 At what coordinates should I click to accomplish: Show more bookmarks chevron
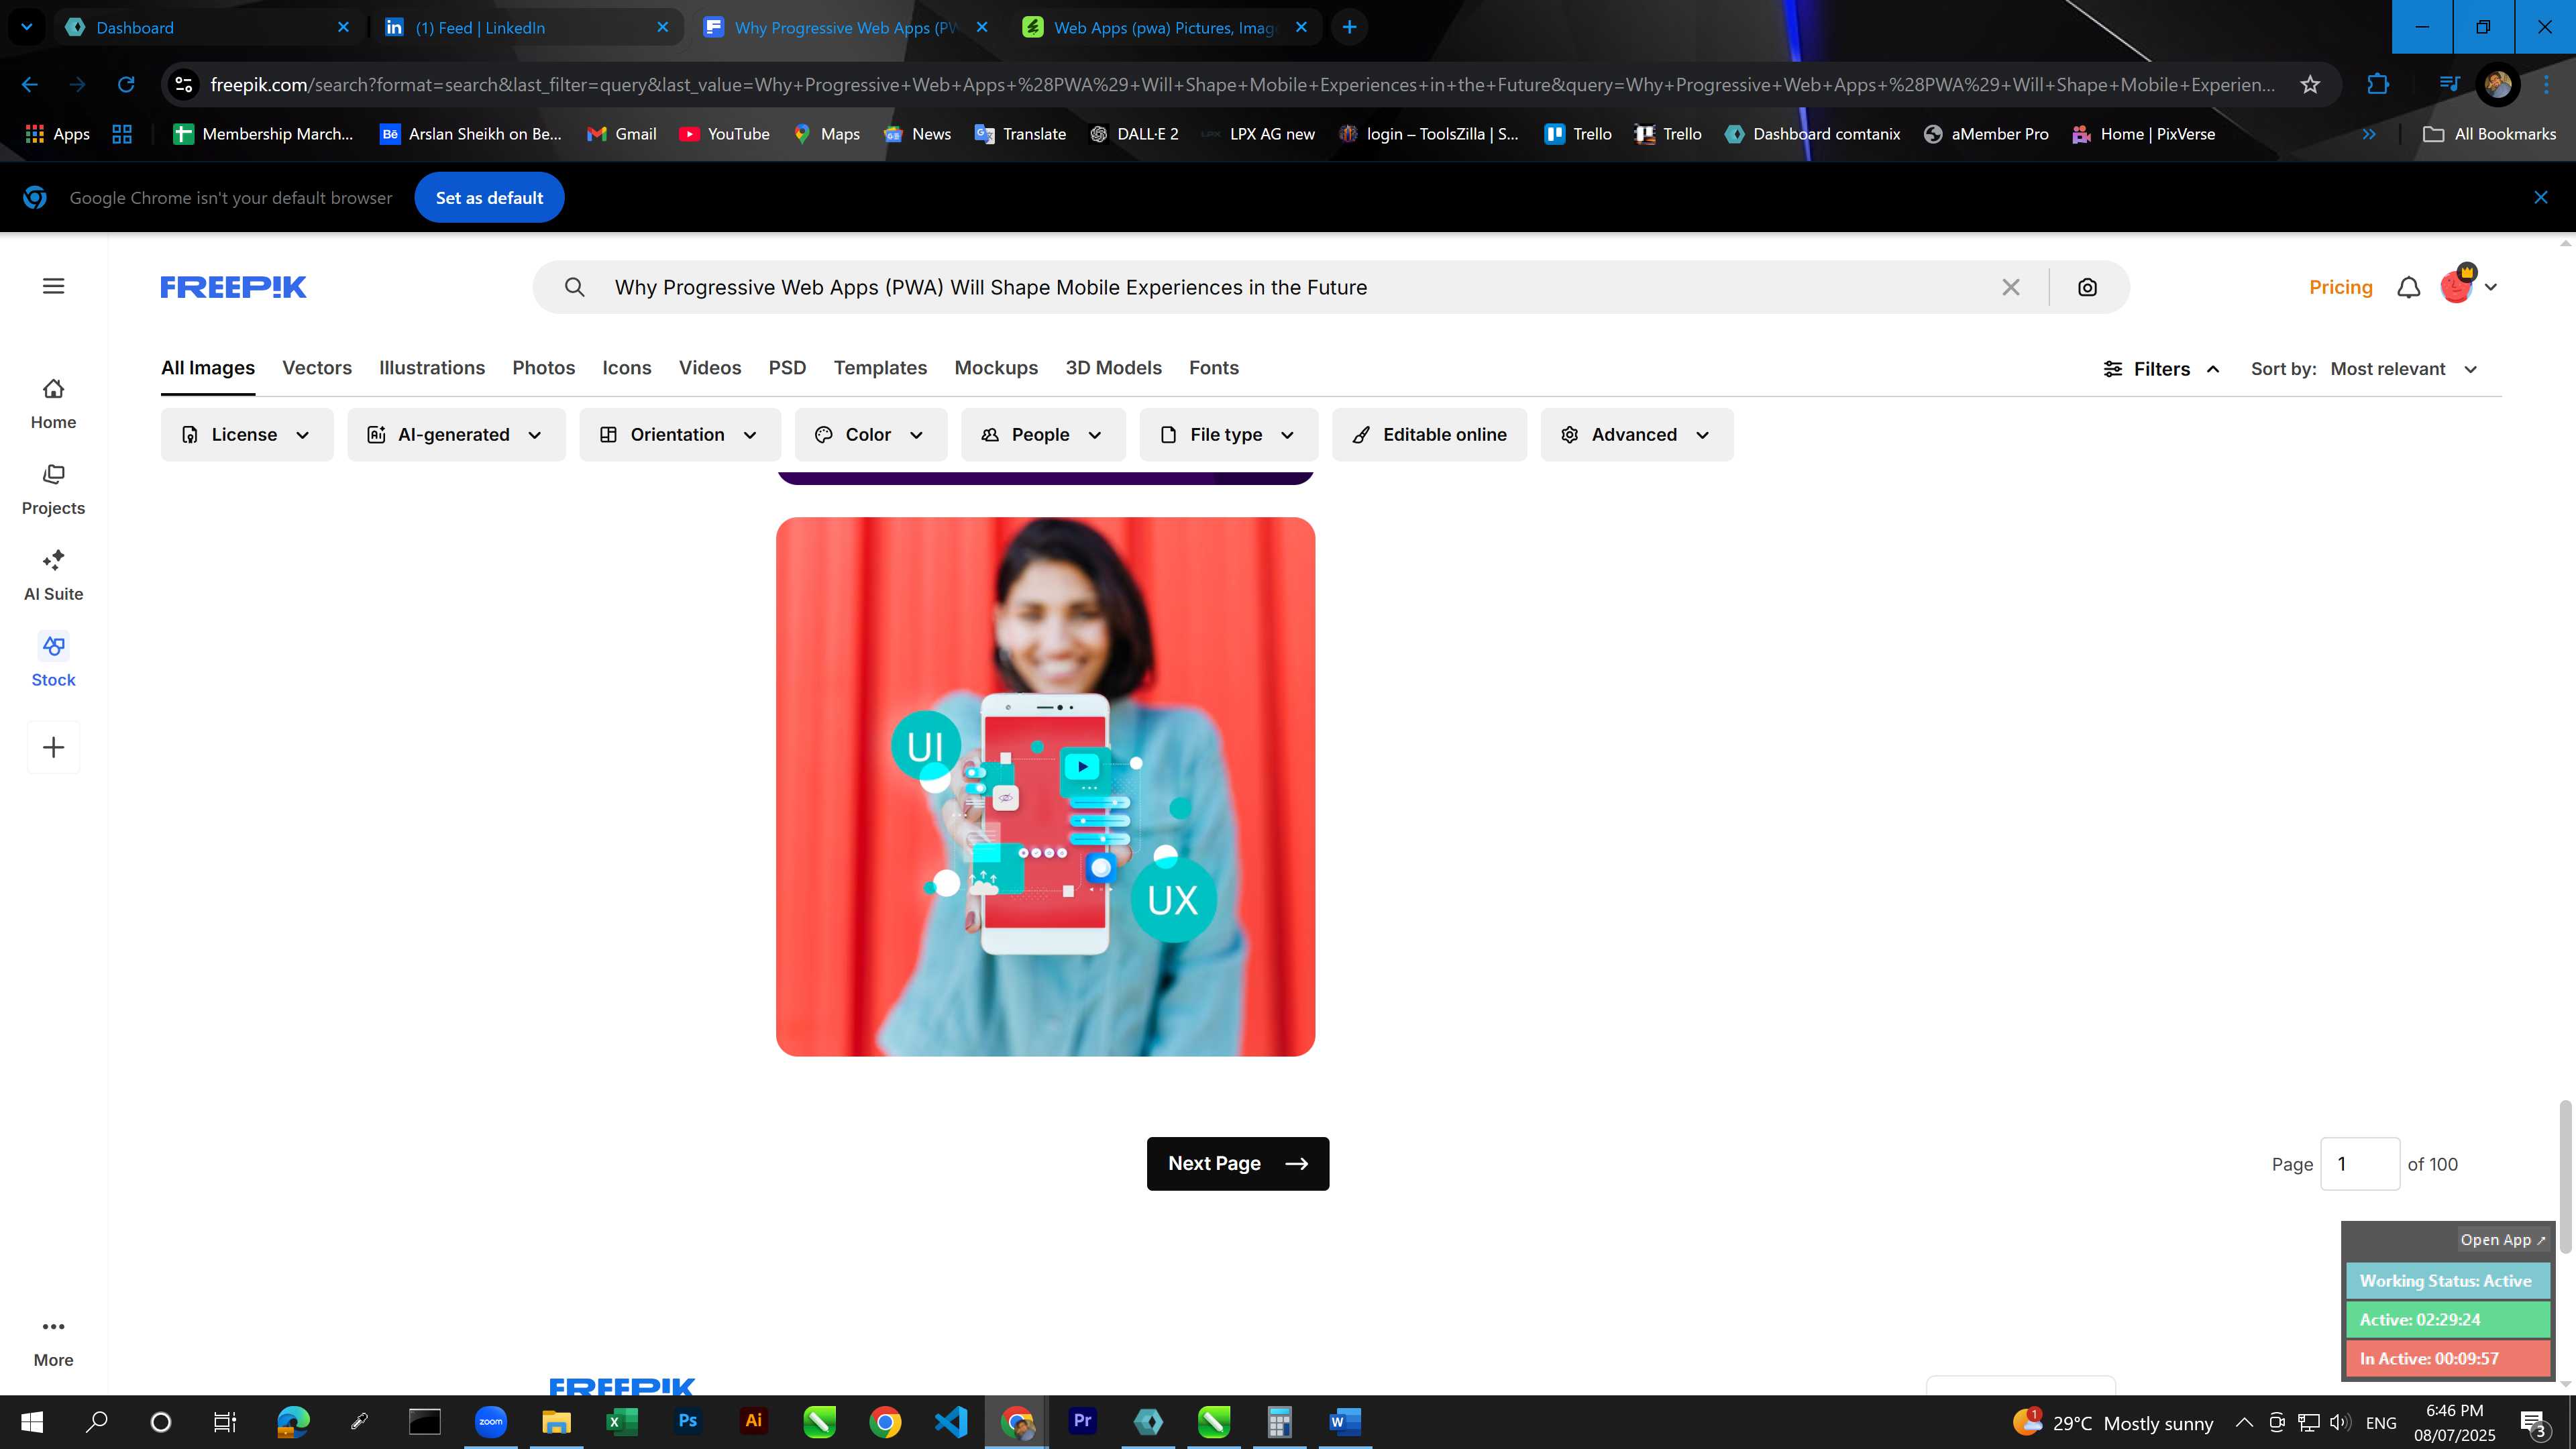click(2369, 135)
